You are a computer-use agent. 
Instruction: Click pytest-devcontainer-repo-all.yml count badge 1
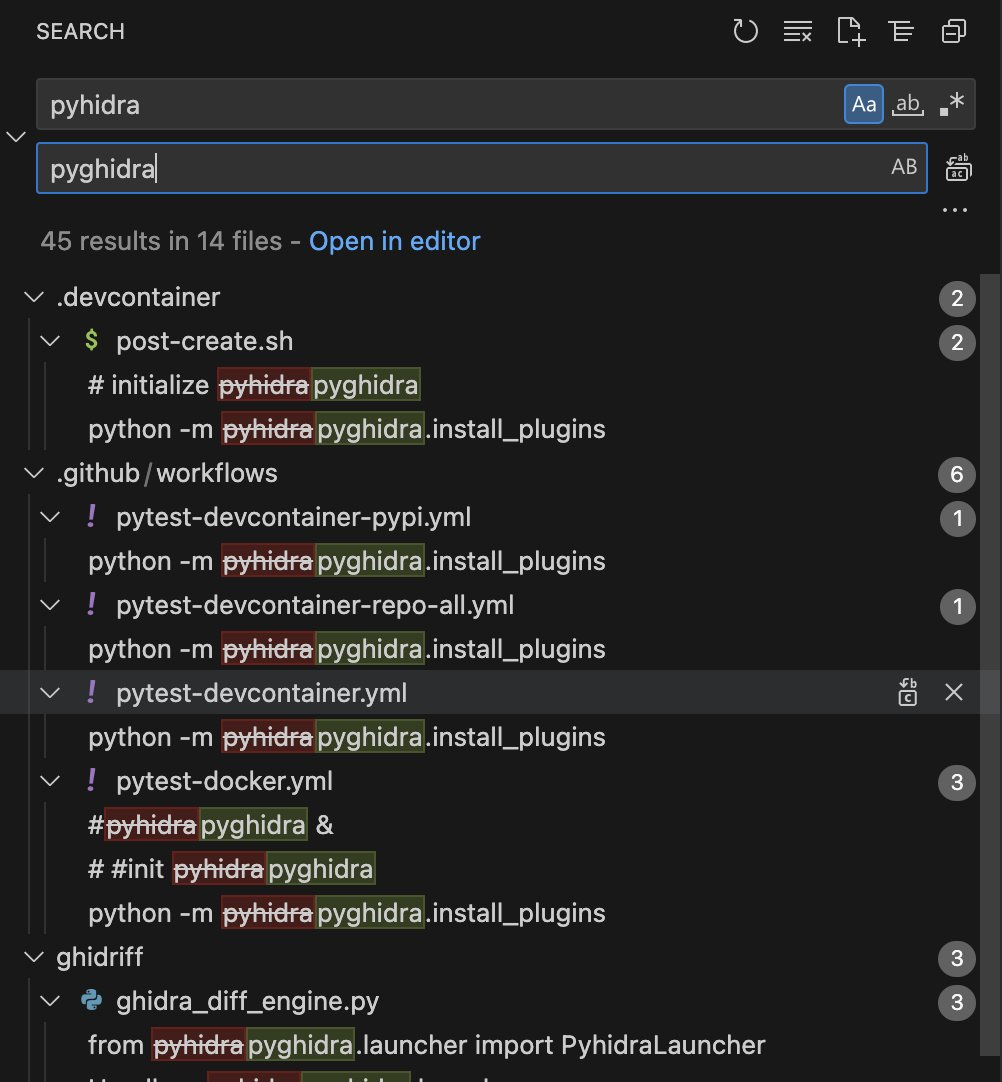(x=957, y=607)
